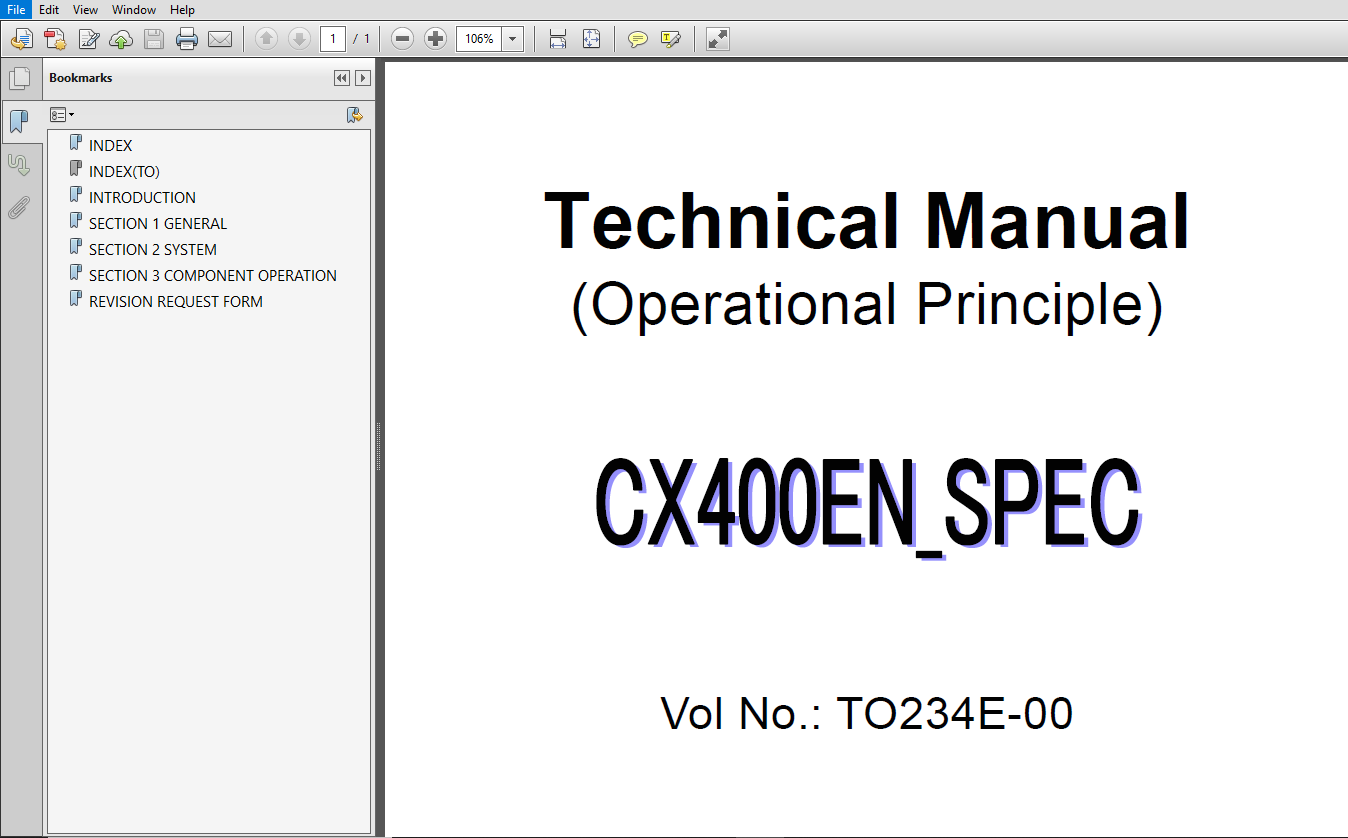Open the SECTION 2 SYSTEM bookmark
Image resolution: width=1348 pixels, height=838 pixels.
pos(153,249)
